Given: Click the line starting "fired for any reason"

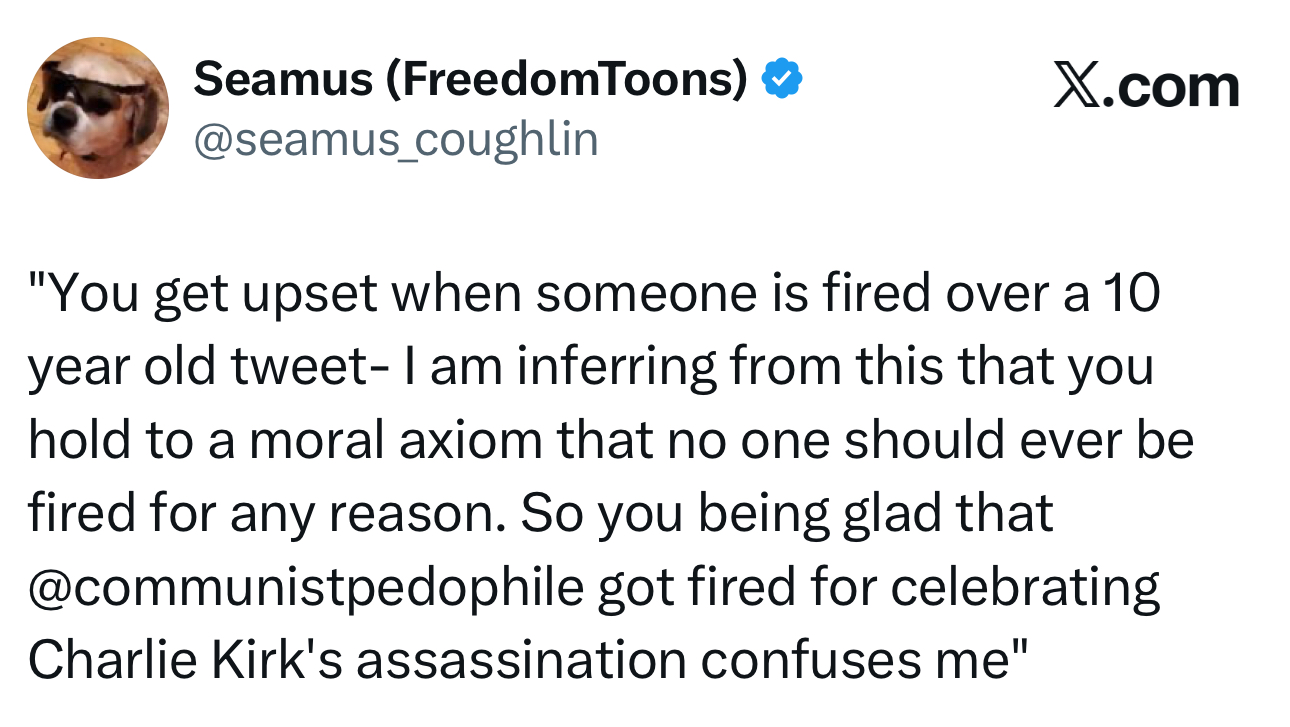Looking at the screenshot, I should pos(540,514).
